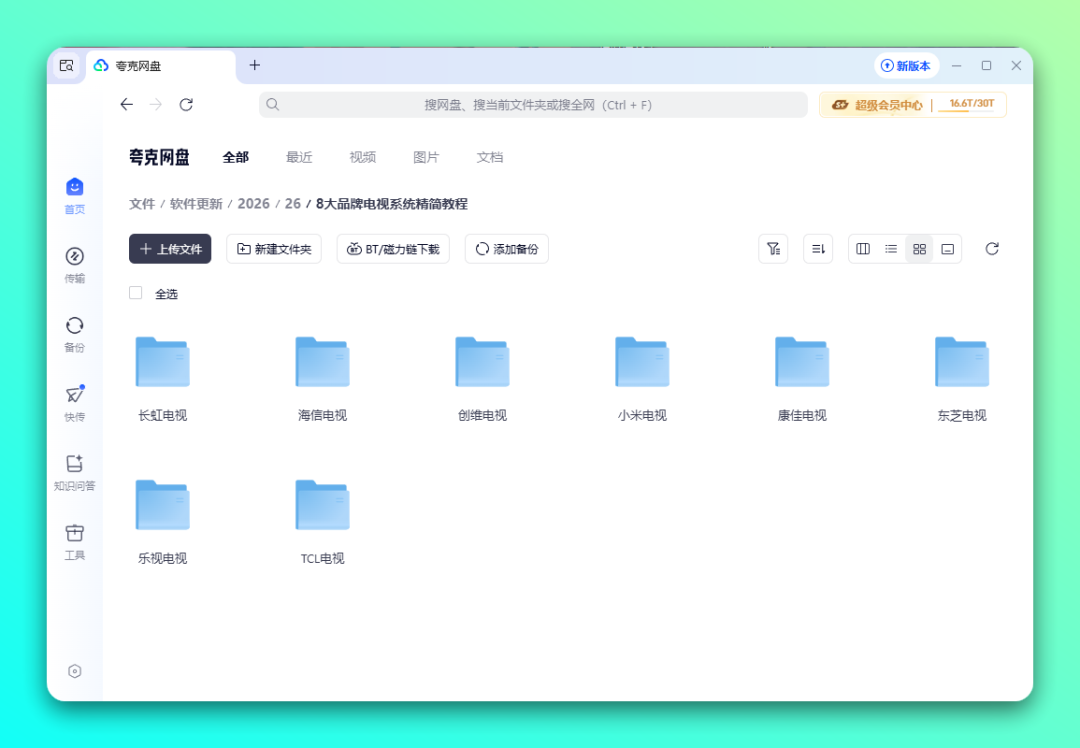Create folder via 新建文件夹 button
Screen dimensions: 1080x748
pyautogui.click(x=273, y=248)
